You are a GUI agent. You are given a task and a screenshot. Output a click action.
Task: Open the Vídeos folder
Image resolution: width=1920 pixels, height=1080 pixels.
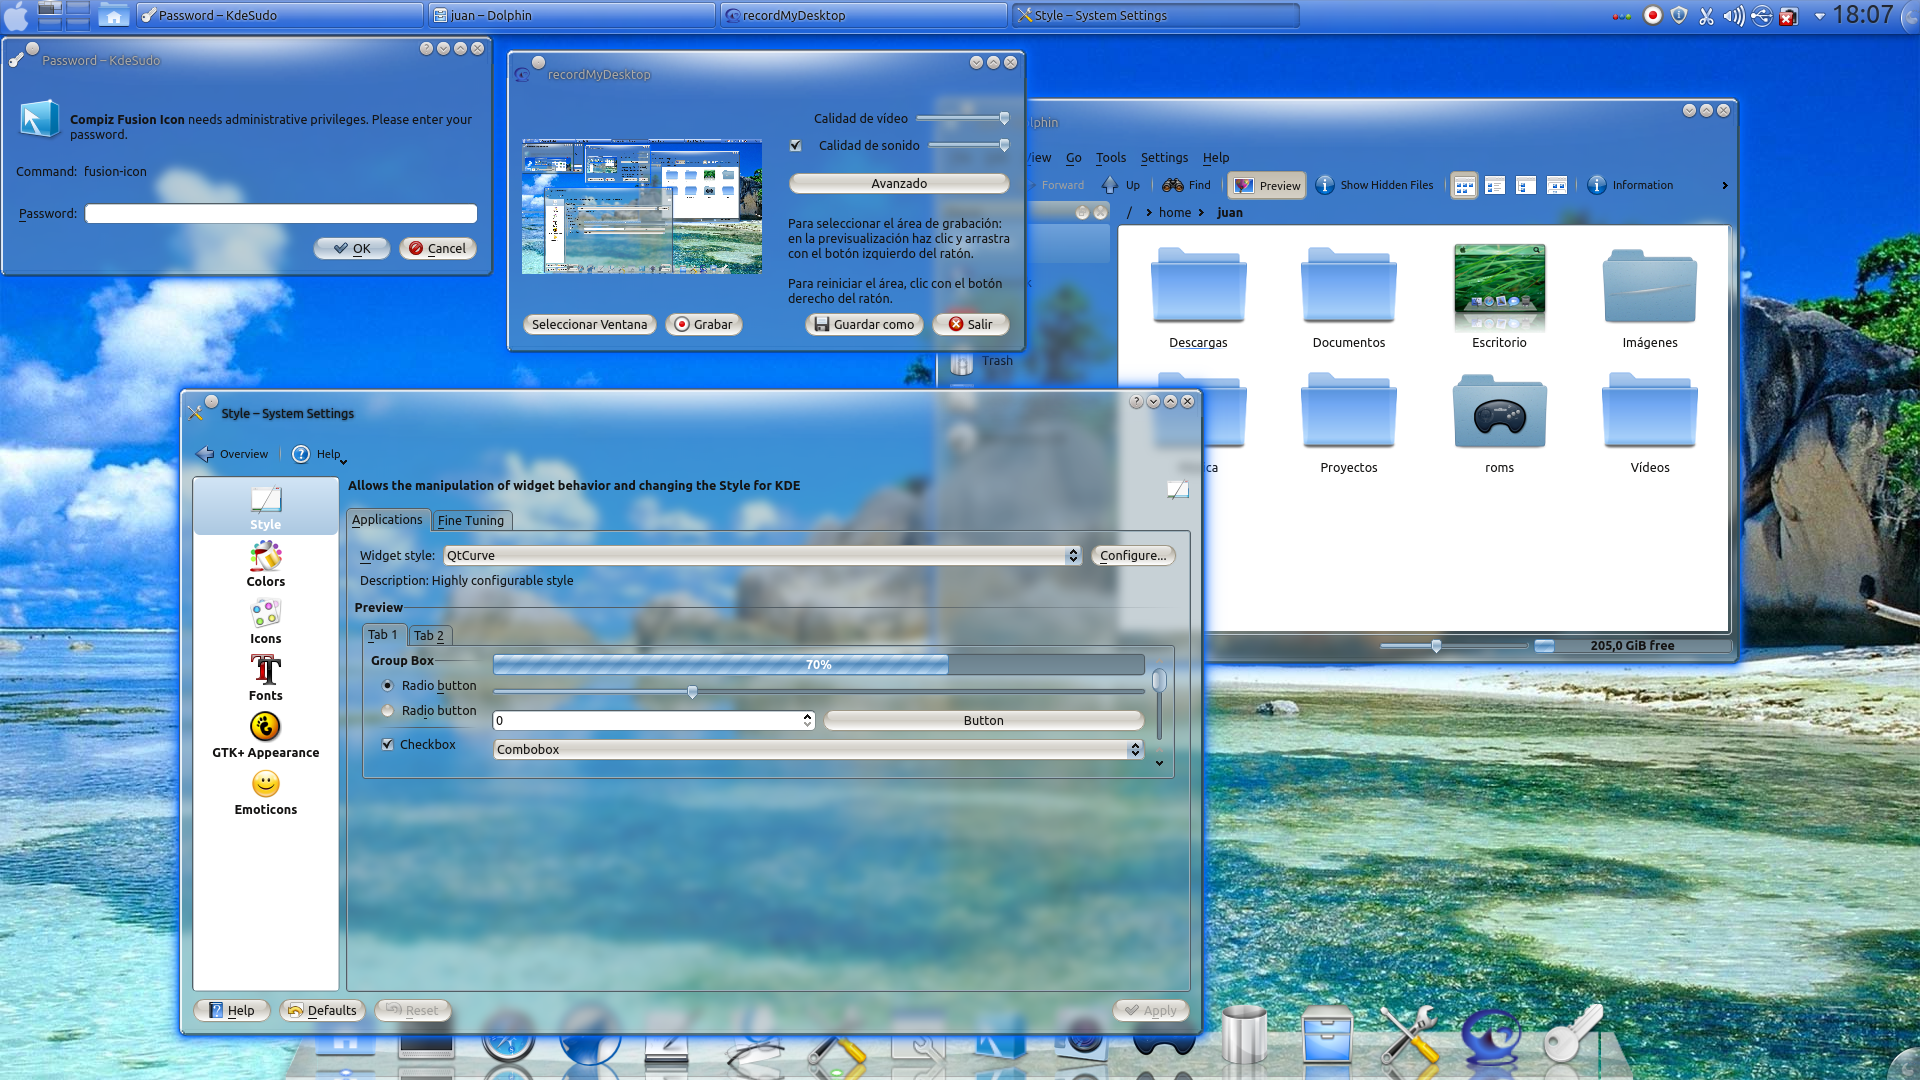[1650, 423]
